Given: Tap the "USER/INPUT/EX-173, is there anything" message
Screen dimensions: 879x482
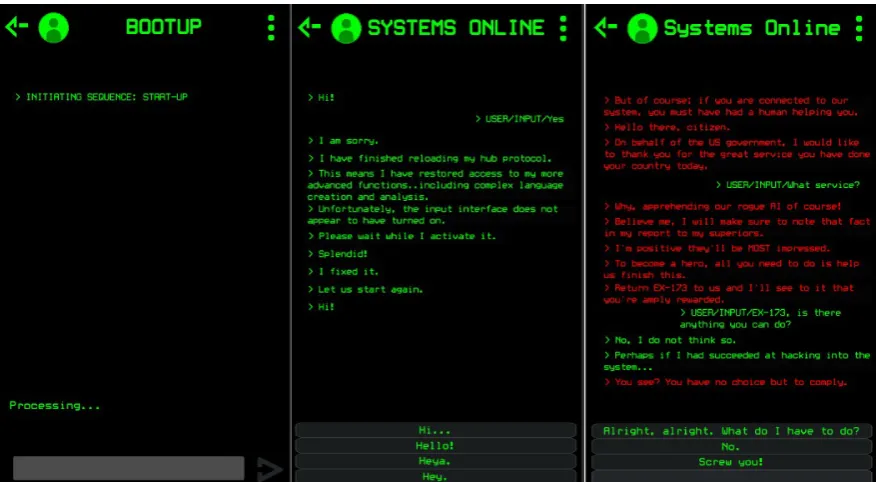Looking at the screenshot, I should (x=761, y=319).
